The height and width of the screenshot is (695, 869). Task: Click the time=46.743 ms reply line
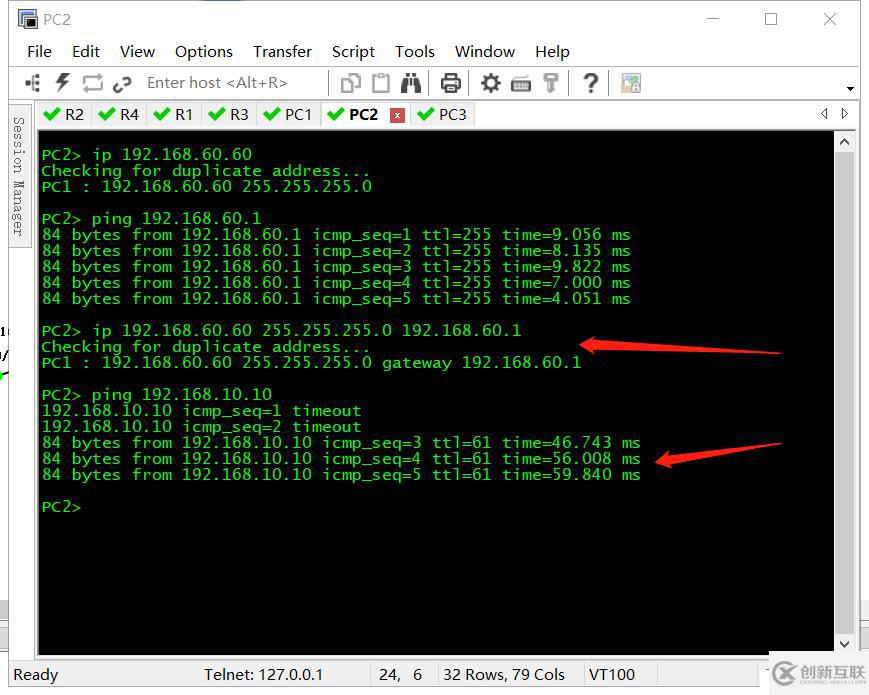pyautogui.click(x=341, y=443)
